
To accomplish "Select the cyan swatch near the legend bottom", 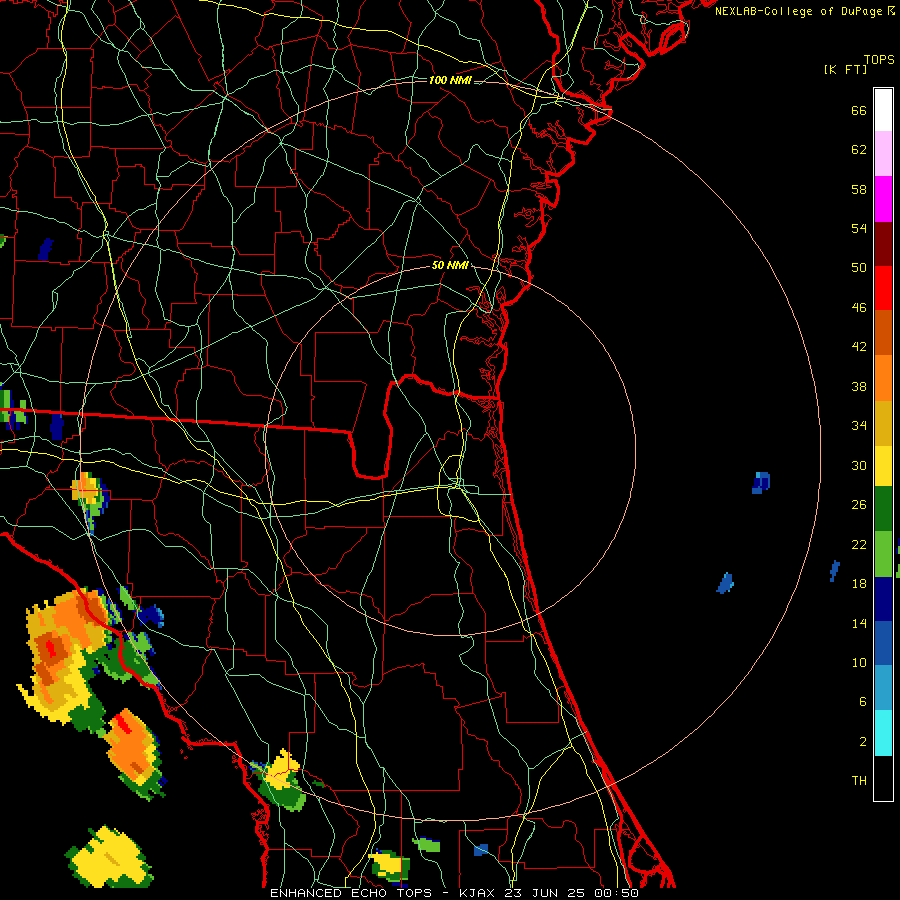I will 883,733.
